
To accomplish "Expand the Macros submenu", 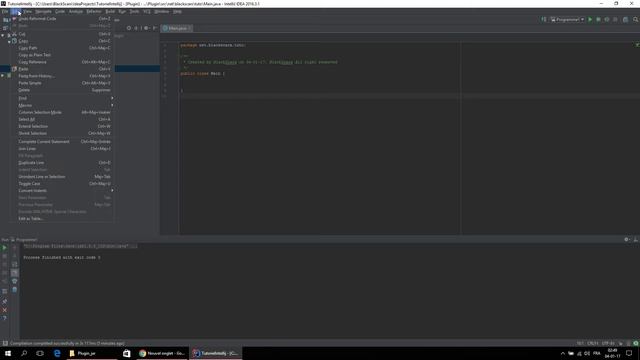I will (x=62, y=105).
